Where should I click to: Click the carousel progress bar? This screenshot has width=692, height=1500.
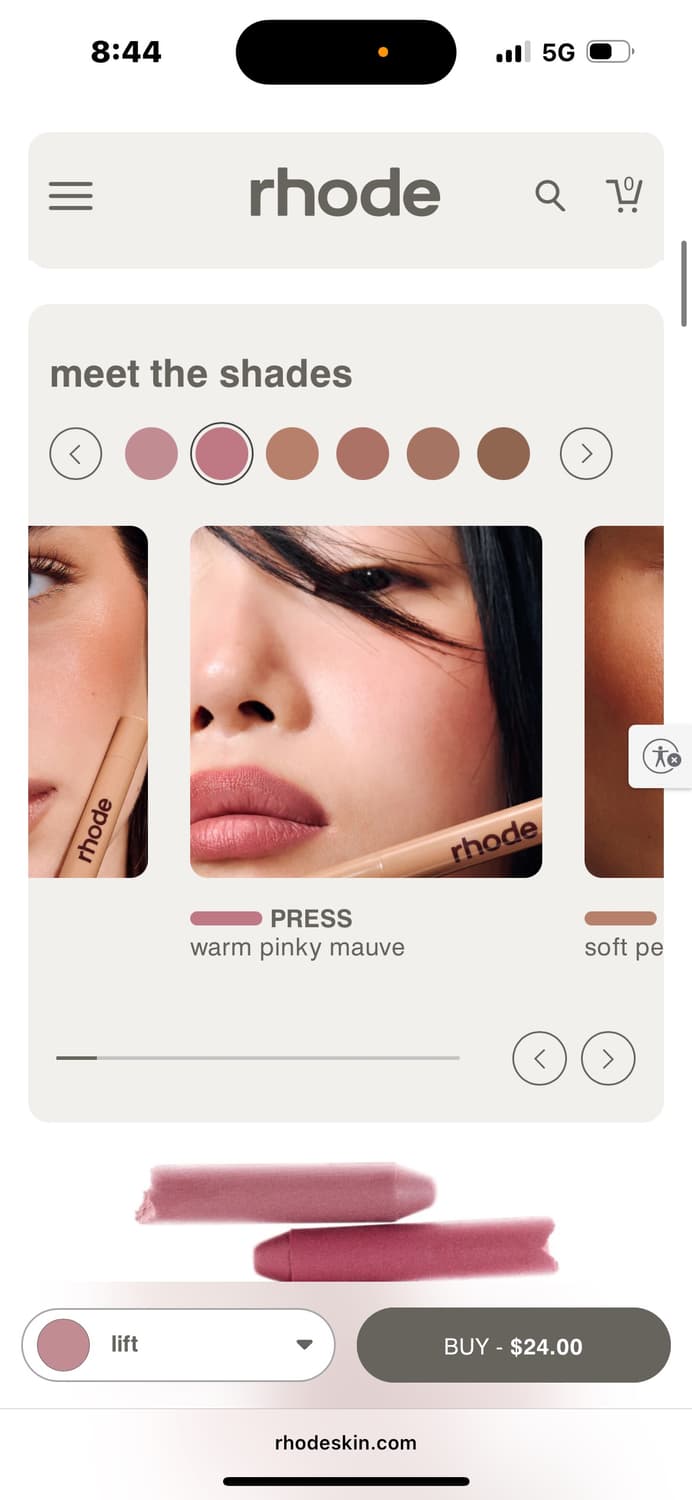pos(258,1057)
